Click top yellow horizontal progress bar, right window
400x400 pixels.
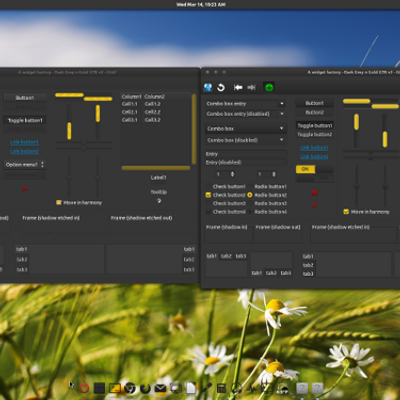pos(356,101)
